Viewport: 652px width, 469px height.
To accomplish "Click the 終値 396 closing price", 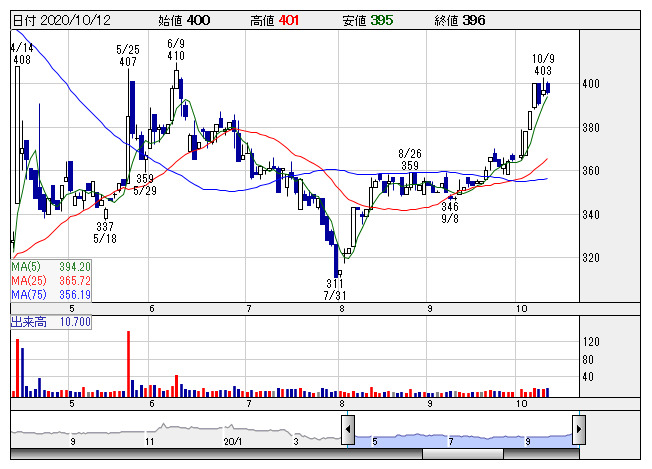I will 459,20.
